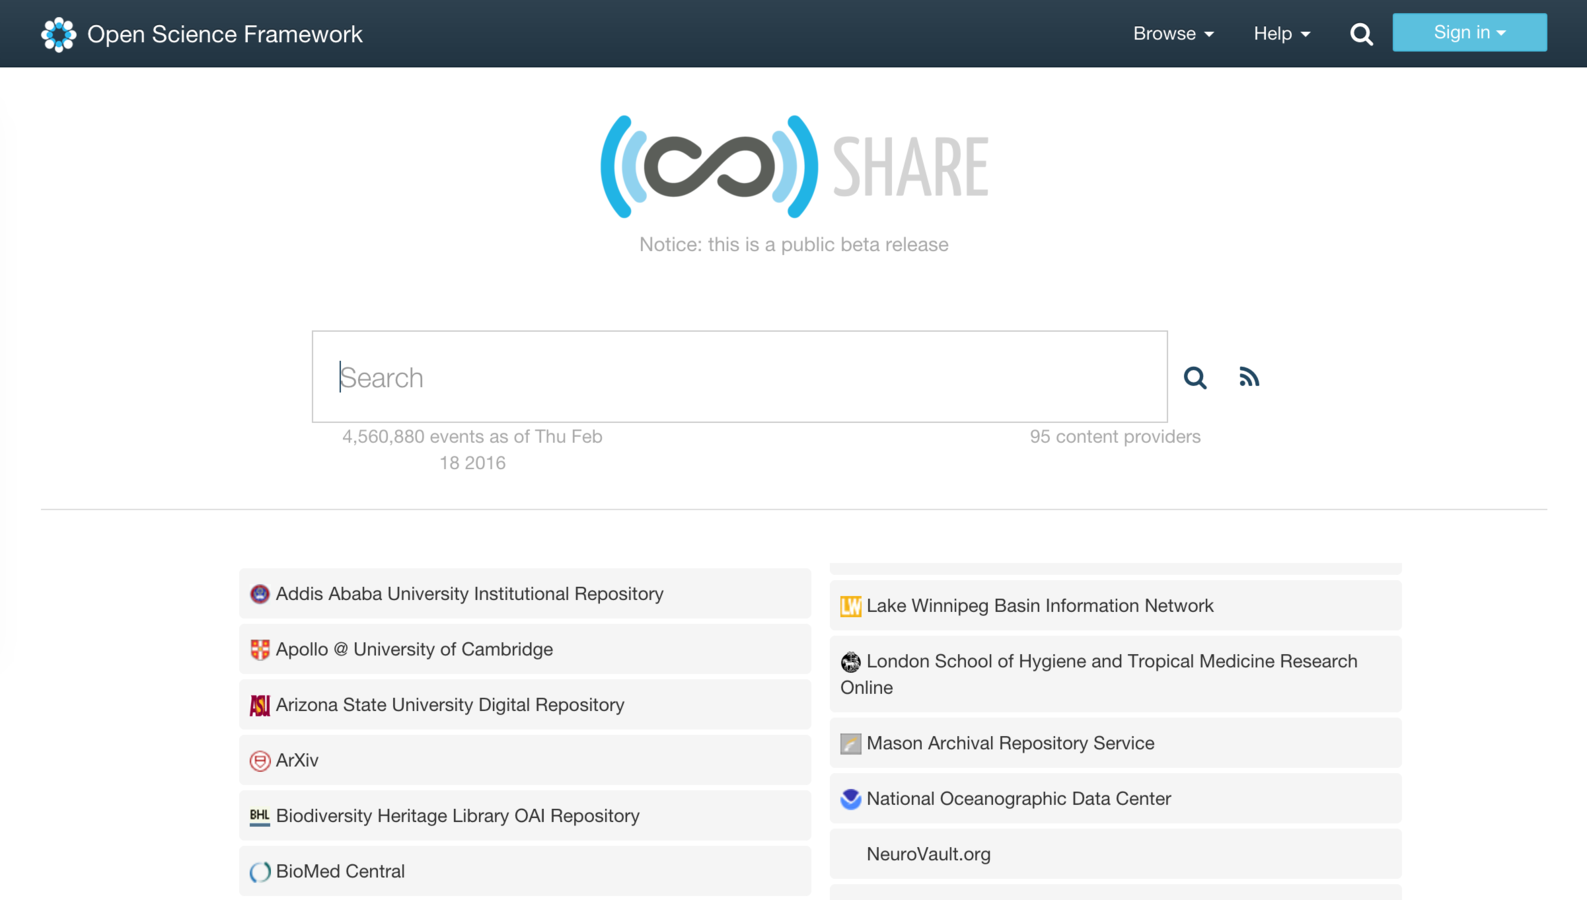Image resolution: width=1587 pixels, height=900 pixels.
Task: Click the BioMed Central ring icon
Action: tap(260, 872)
